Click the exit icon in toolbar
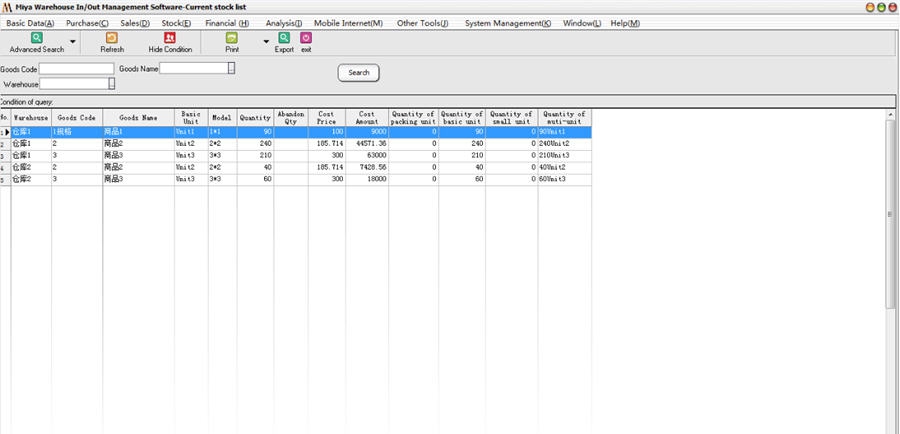The width and height of the screenshot is (900, 434). [306, 38]
